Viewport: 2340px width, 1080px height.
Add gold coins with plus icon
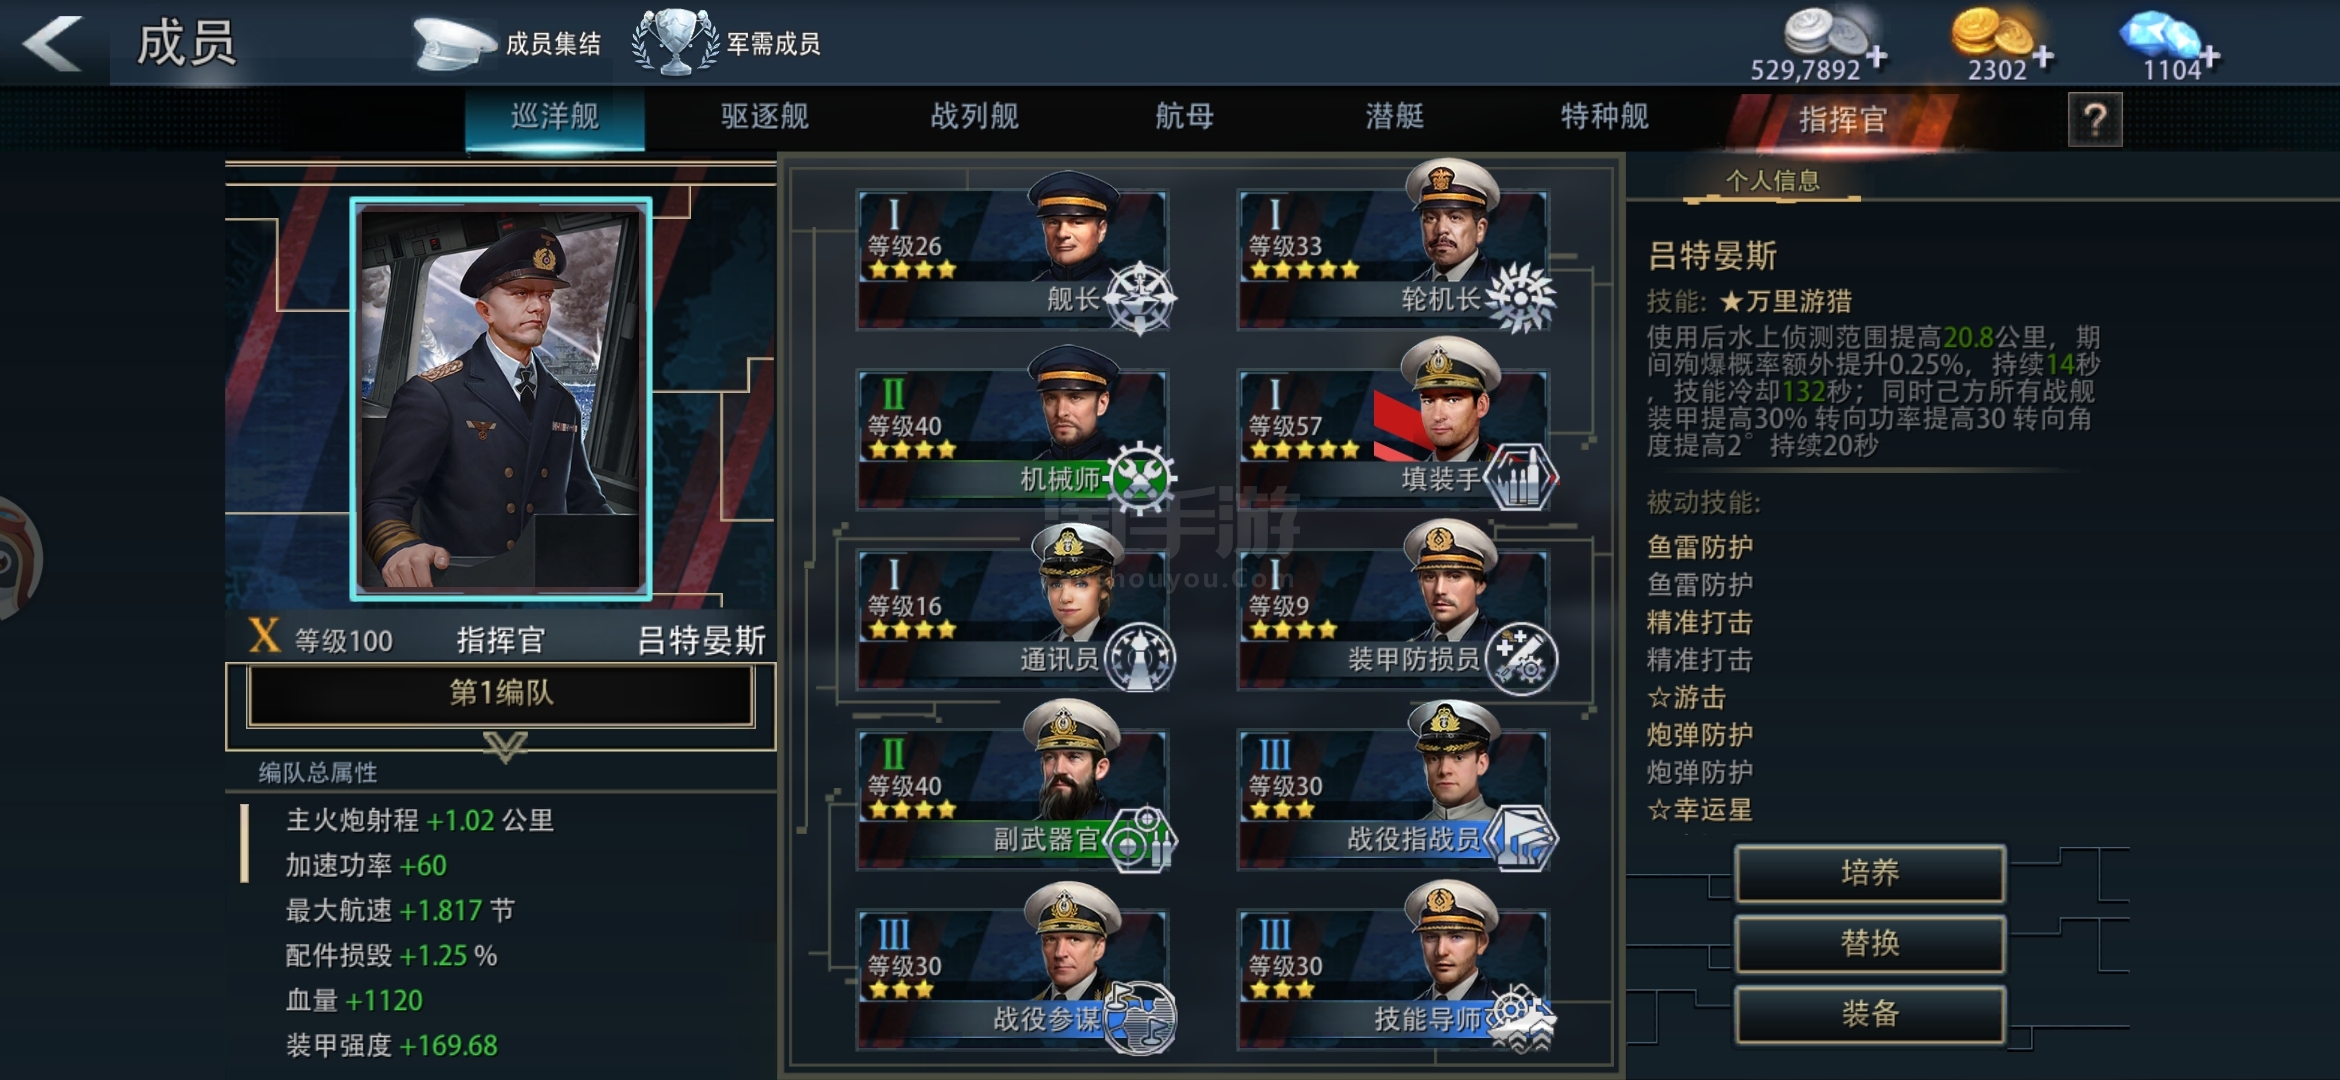point(2043,57)
